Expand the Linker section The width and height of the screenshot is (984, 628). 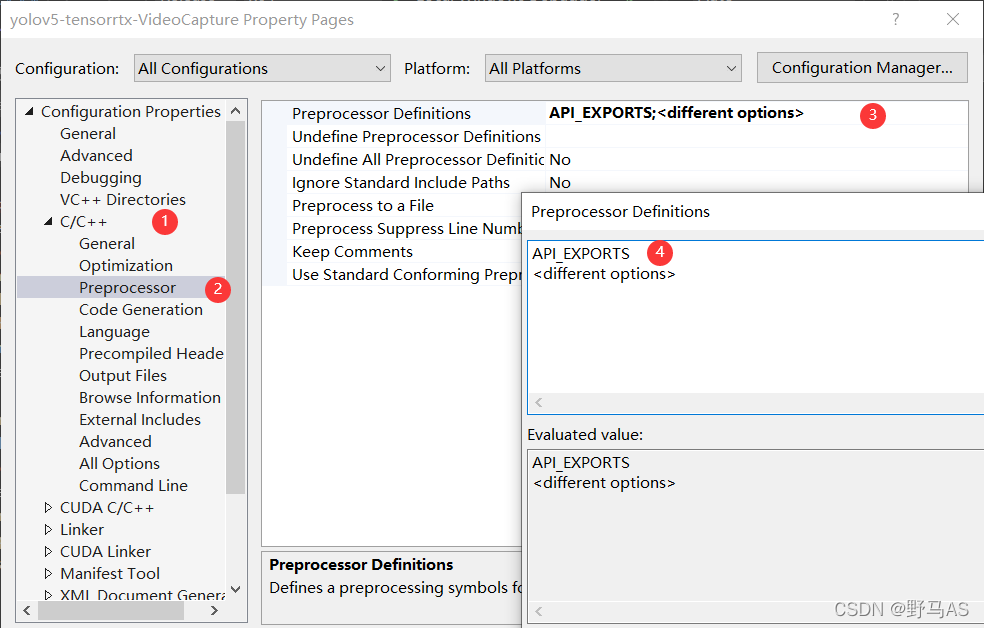coord(47,529)
